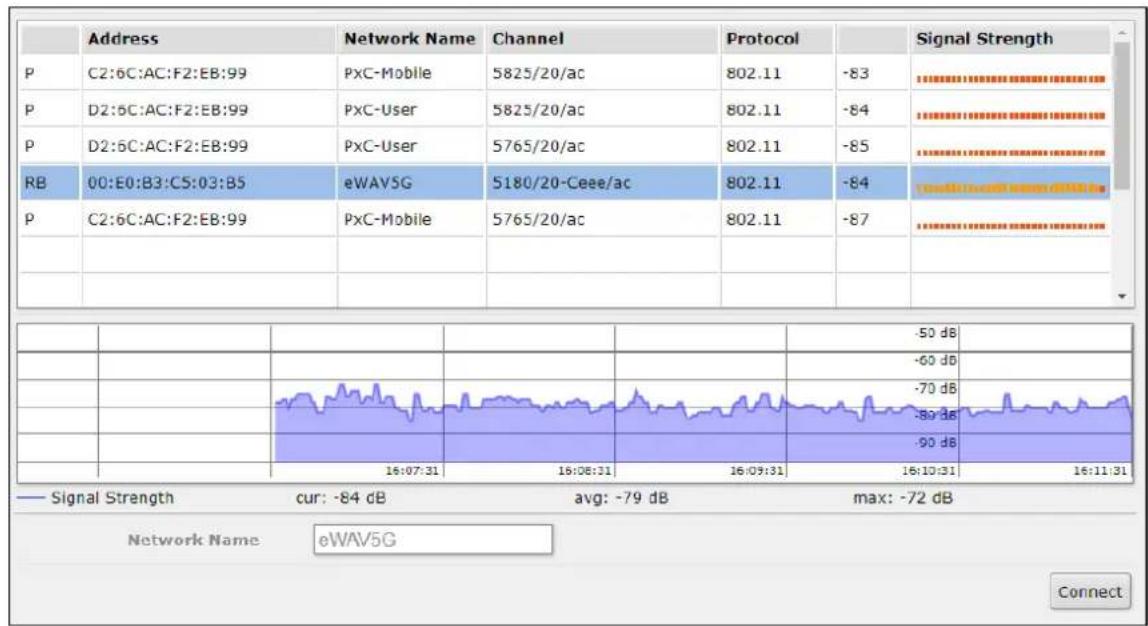Click the scroll-down arrow of the network list
This screenshot has height=626, width=1148.
pos(1122,297)
